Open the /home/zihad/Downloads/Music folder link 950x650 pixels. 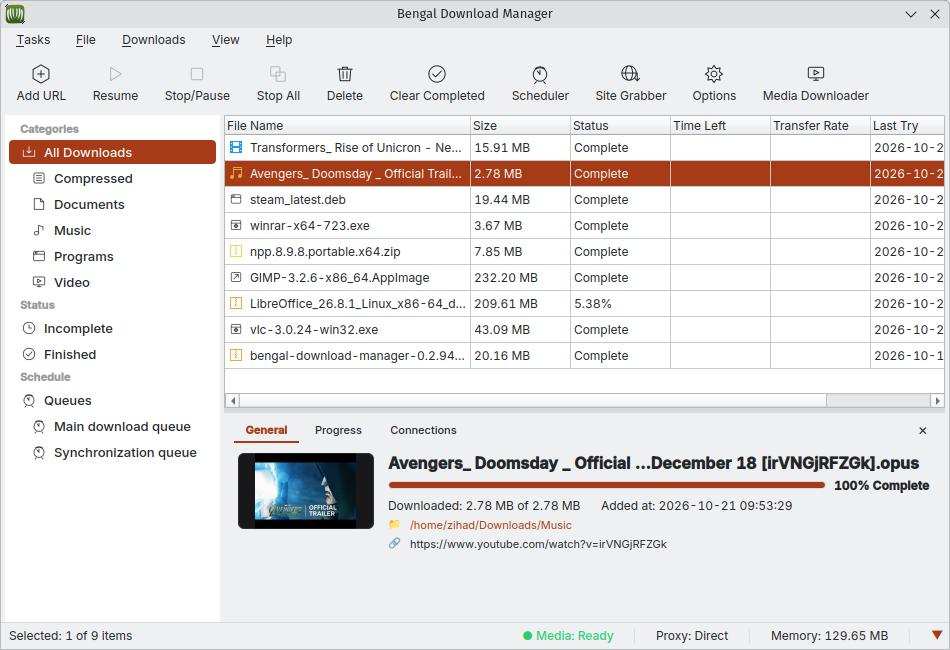click(490, 525)
